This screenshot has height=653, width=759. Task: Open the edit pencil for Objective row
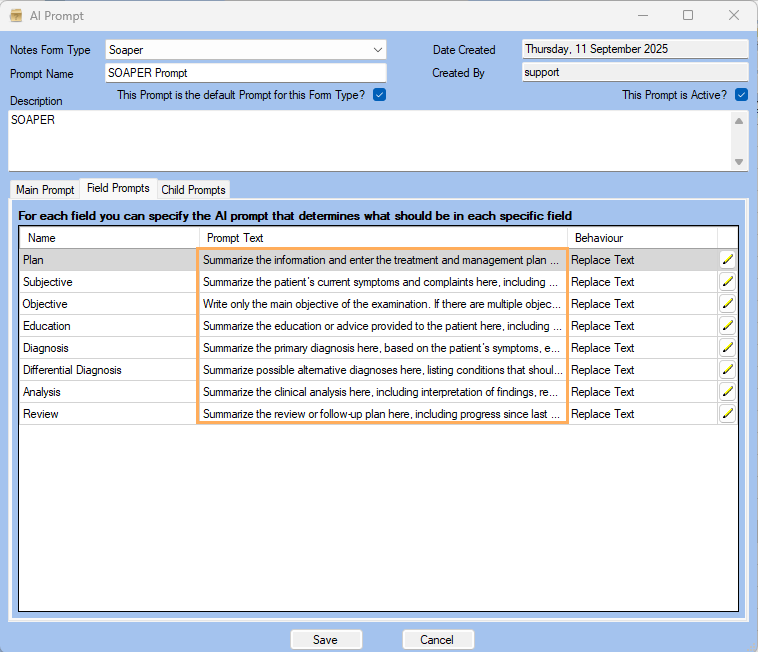pos(727,304)
